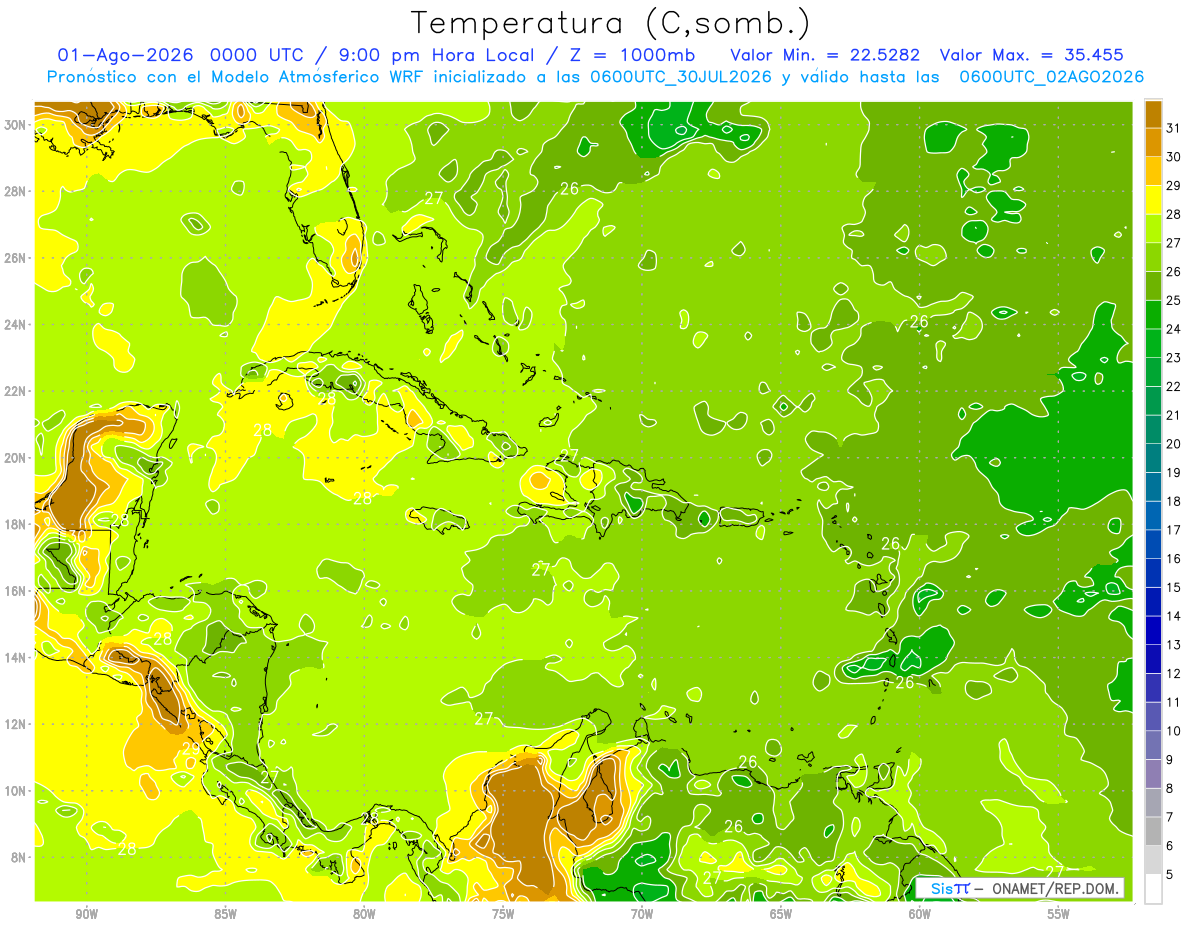1200x927 pixels.
Task: Click color bar value 20
Action: tap(1174, 444)
